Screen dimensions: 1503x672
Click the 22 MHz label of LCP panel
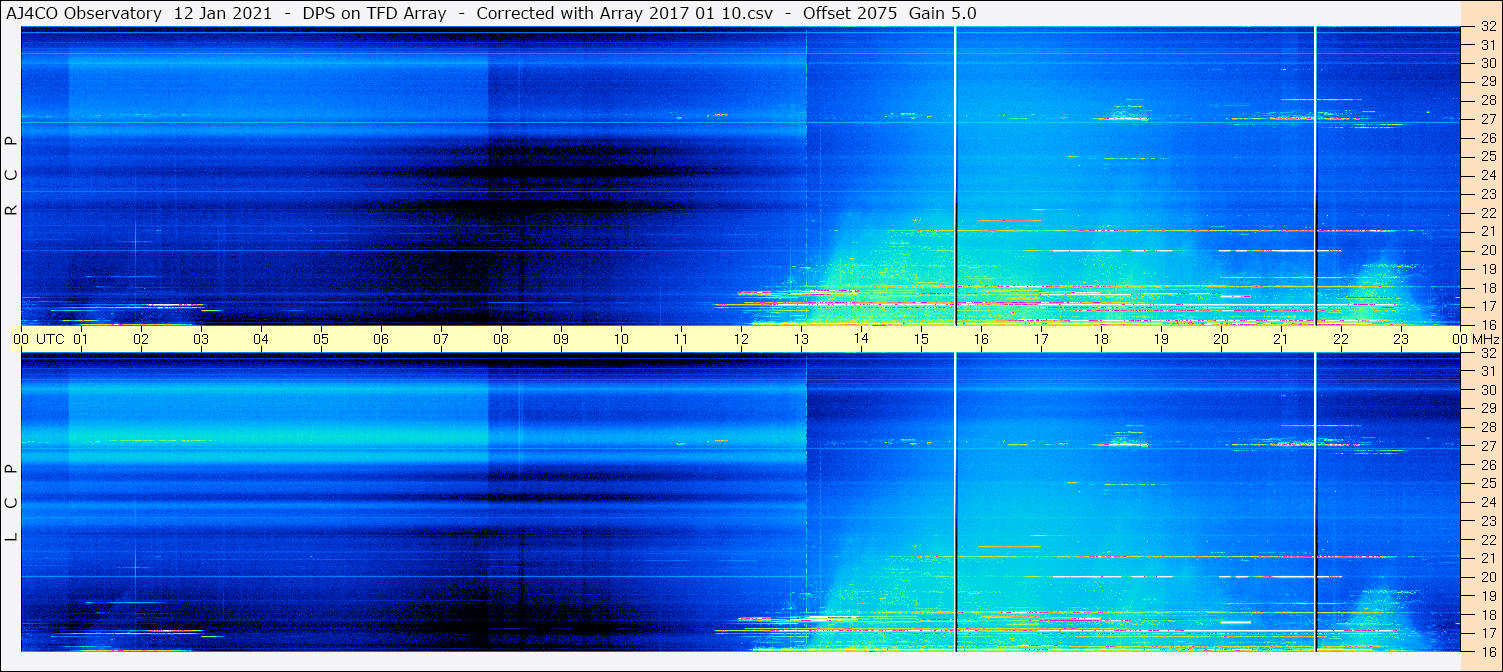coord(1488,539)
